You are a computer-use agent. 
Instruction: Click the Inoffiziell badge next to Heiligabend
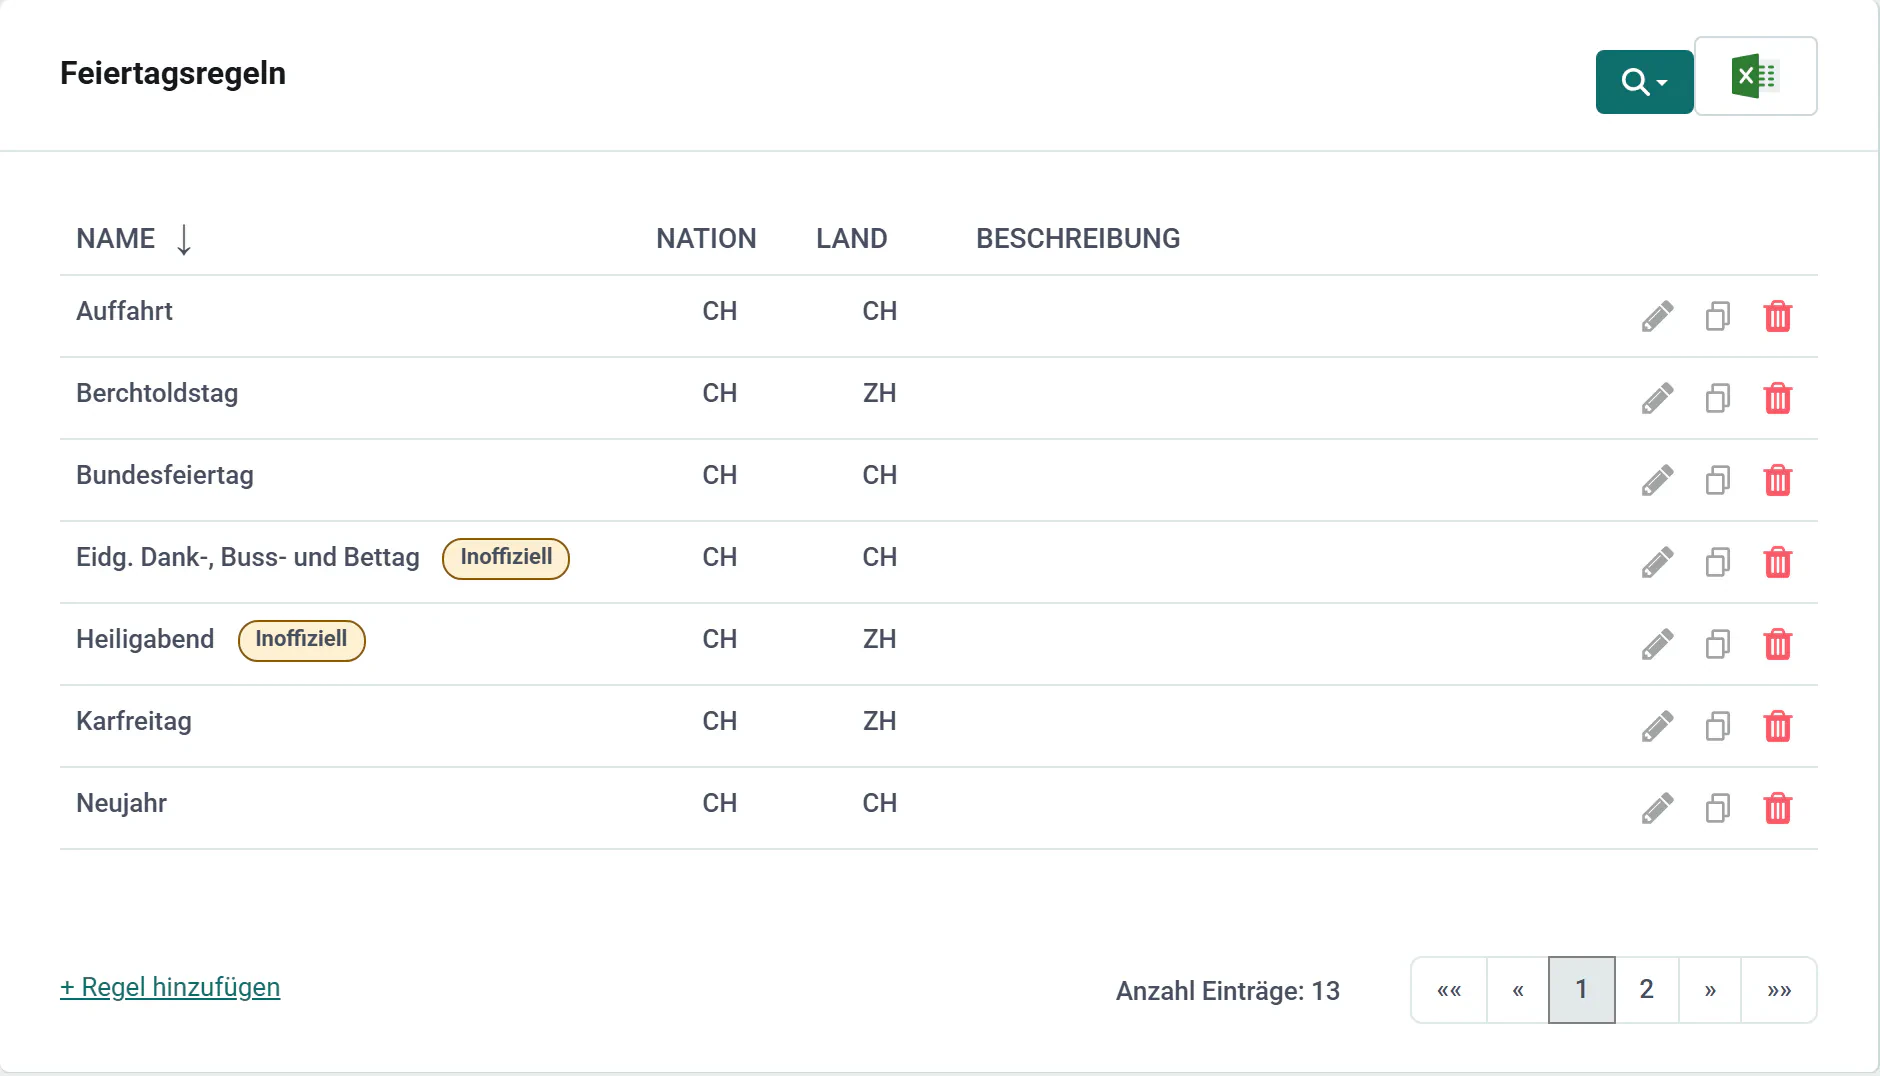click(301, 640)
